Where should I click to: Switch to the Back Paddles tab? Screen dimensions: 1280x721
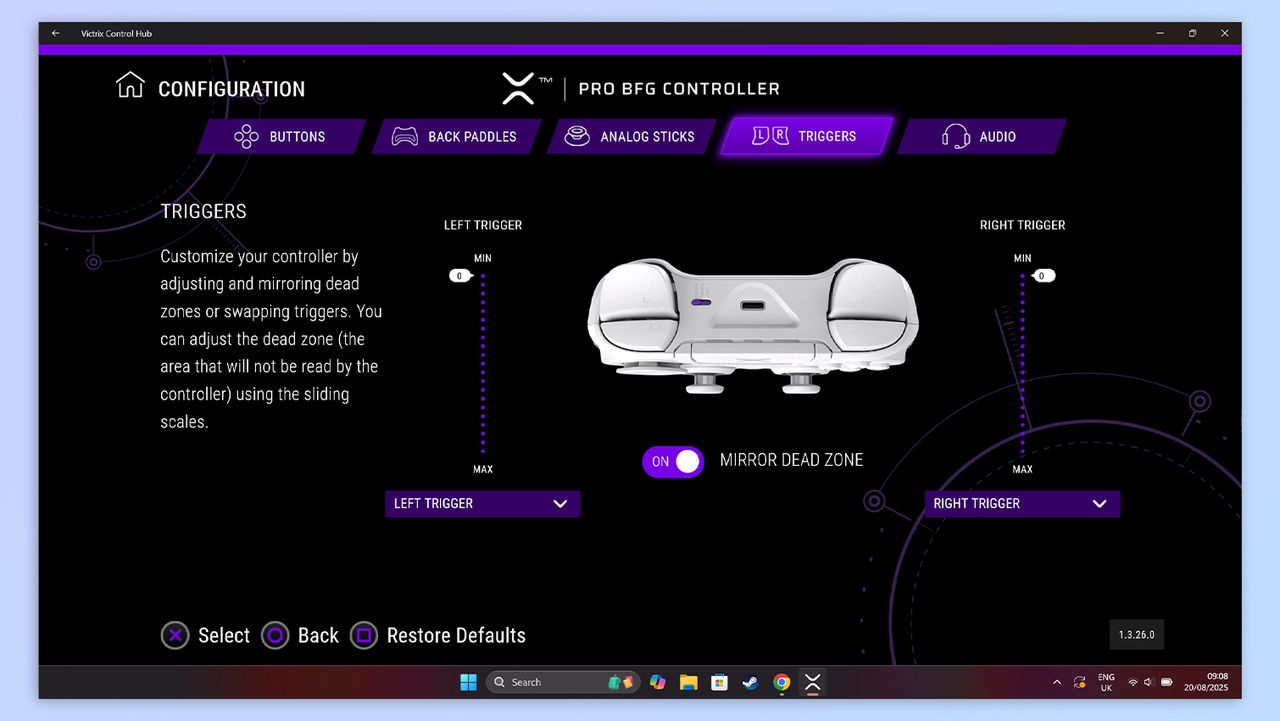coord(457,137)
